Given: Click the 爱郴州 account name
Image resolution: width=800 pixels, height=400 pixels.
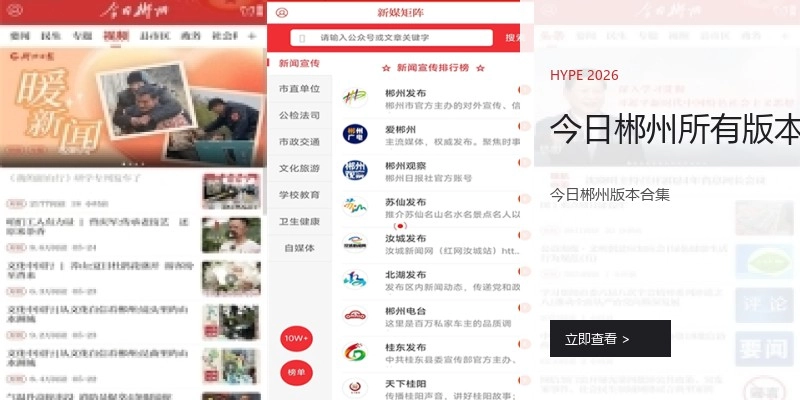Looking at the screenshot, I should point(401,130).
